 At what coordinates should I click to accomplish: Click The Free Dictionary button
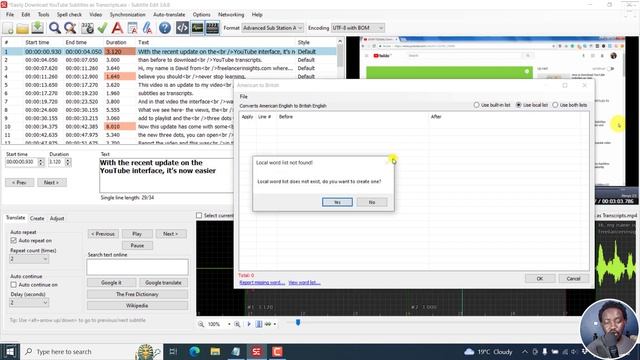pos(137,294)
